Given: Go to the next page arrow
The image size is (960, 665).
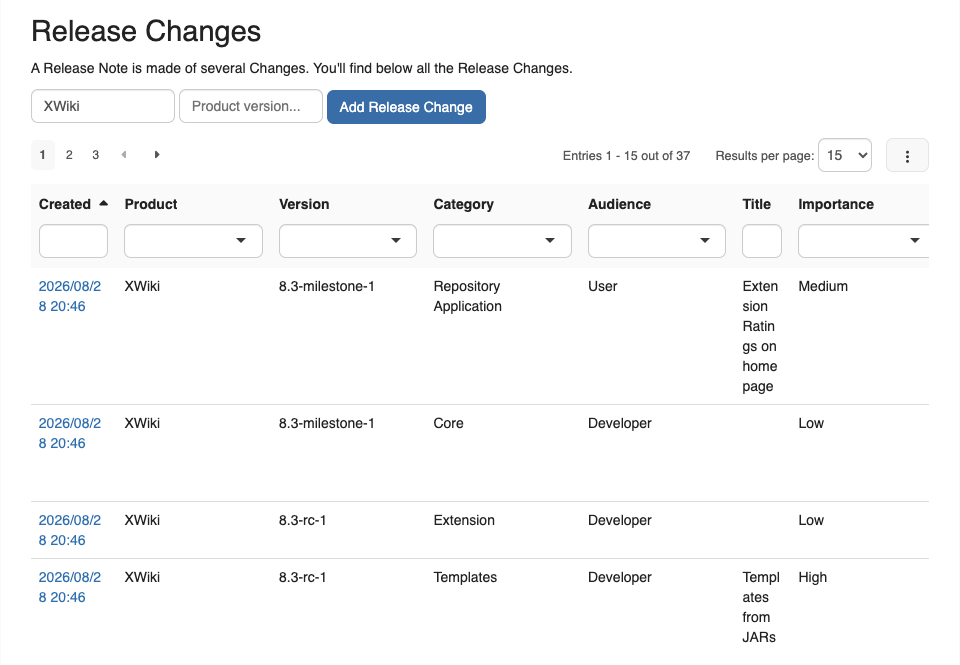Looking at the screenshot, I should 157,155.
